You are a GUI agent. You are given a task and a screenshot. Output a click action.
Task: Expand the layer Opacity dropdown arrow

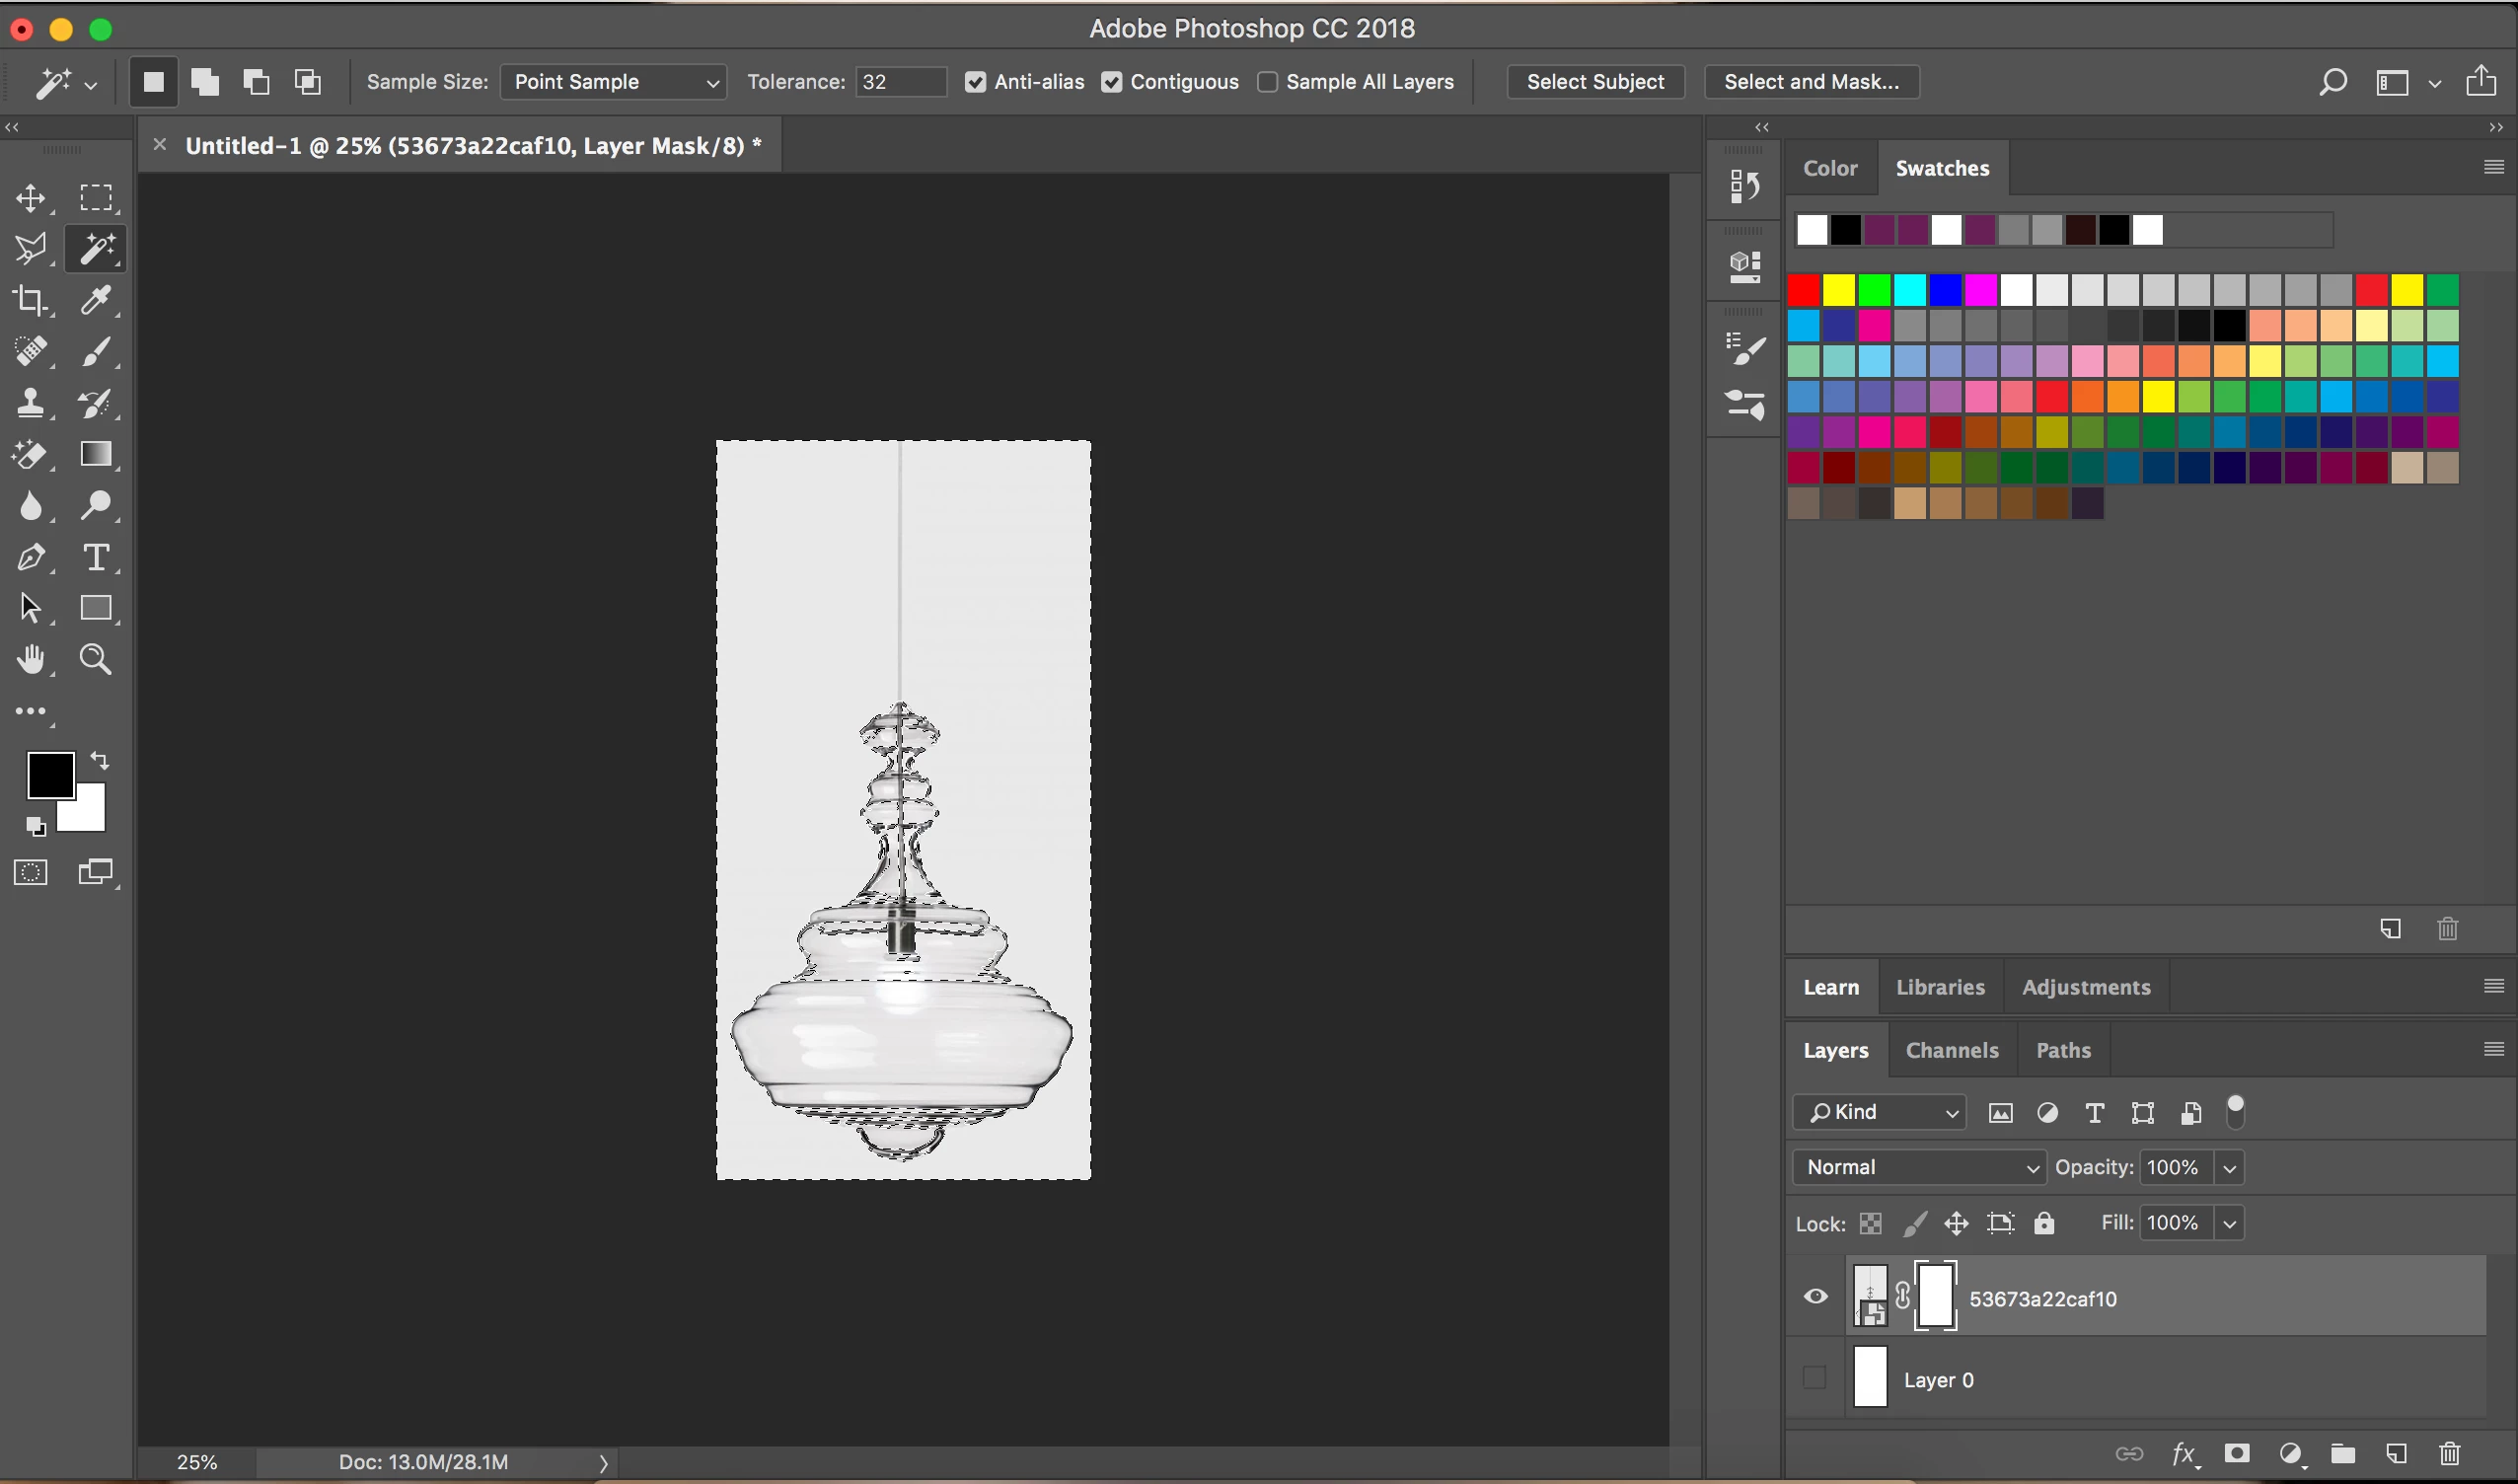2229,1168
